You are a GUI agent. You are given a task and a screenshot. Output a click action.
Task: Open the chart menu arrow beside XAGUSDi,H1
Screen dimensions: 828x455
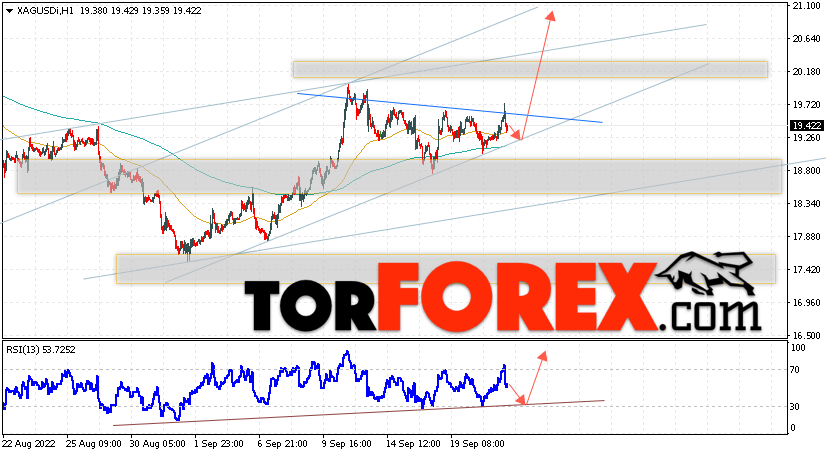click(x=9, y=11)
